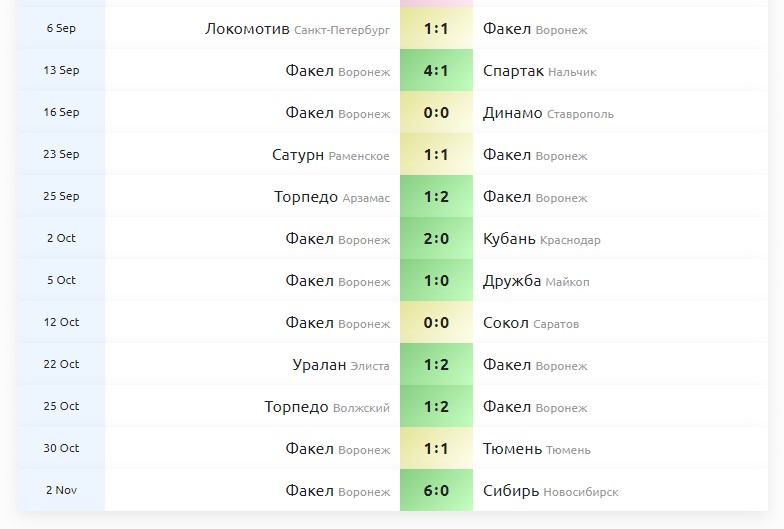Screen dimensions: 784x529
Task: Click the 16 Sep match date
Action: point(61,112)
